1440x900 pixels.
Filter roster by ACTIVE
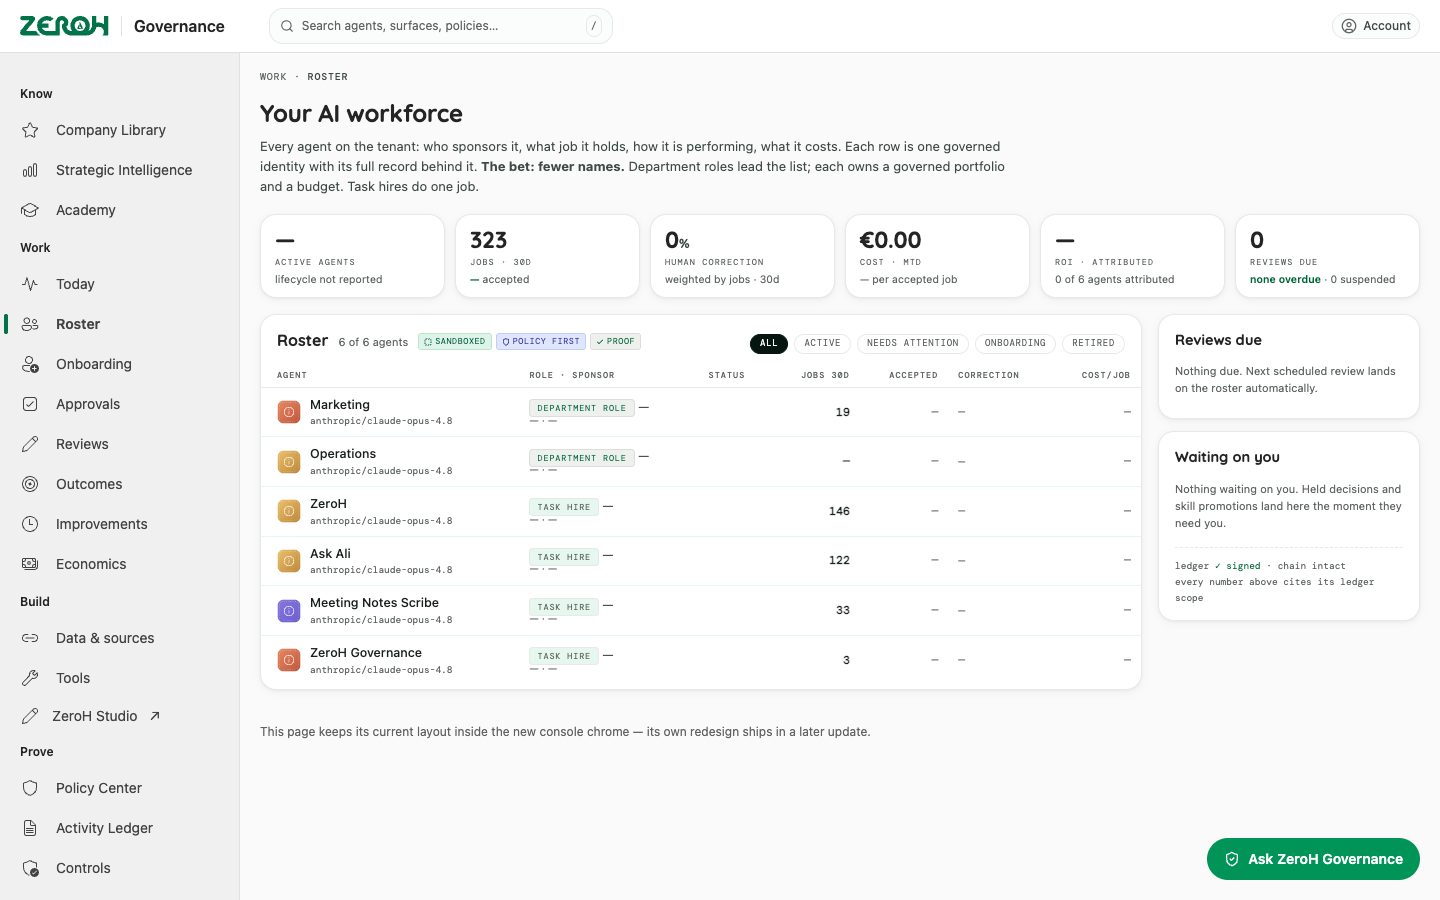(x=822, y=343)
